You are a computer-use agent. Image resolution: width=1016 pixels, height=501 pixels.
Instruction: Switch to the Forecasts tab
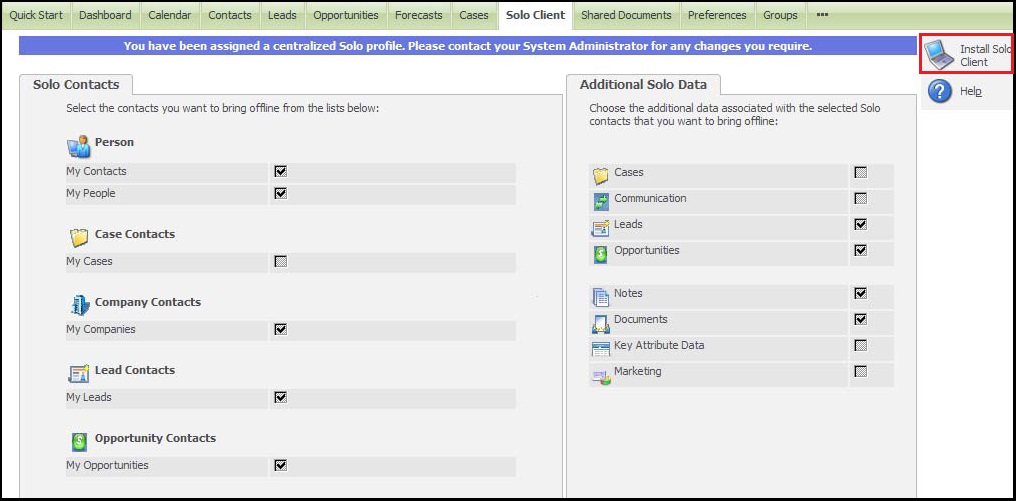coord(419,15)
